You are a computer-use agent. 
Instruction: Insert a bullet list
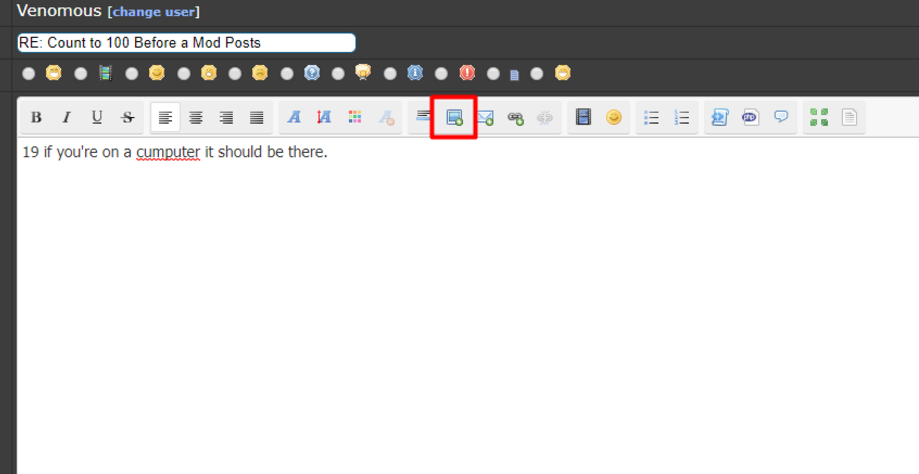(652, 118)
